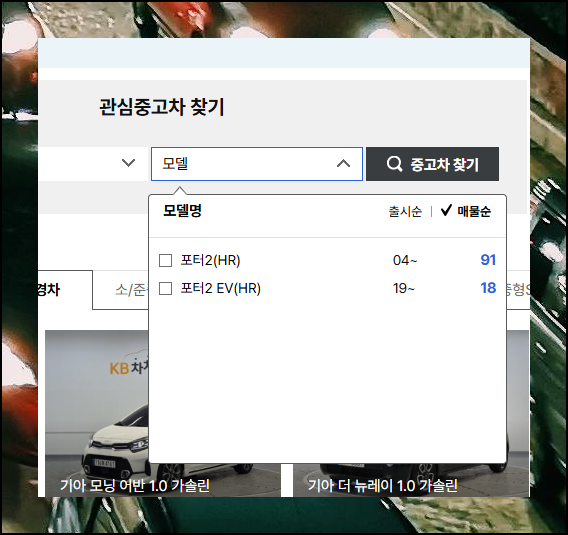Click release year 19~

click(x=404, y=289)
